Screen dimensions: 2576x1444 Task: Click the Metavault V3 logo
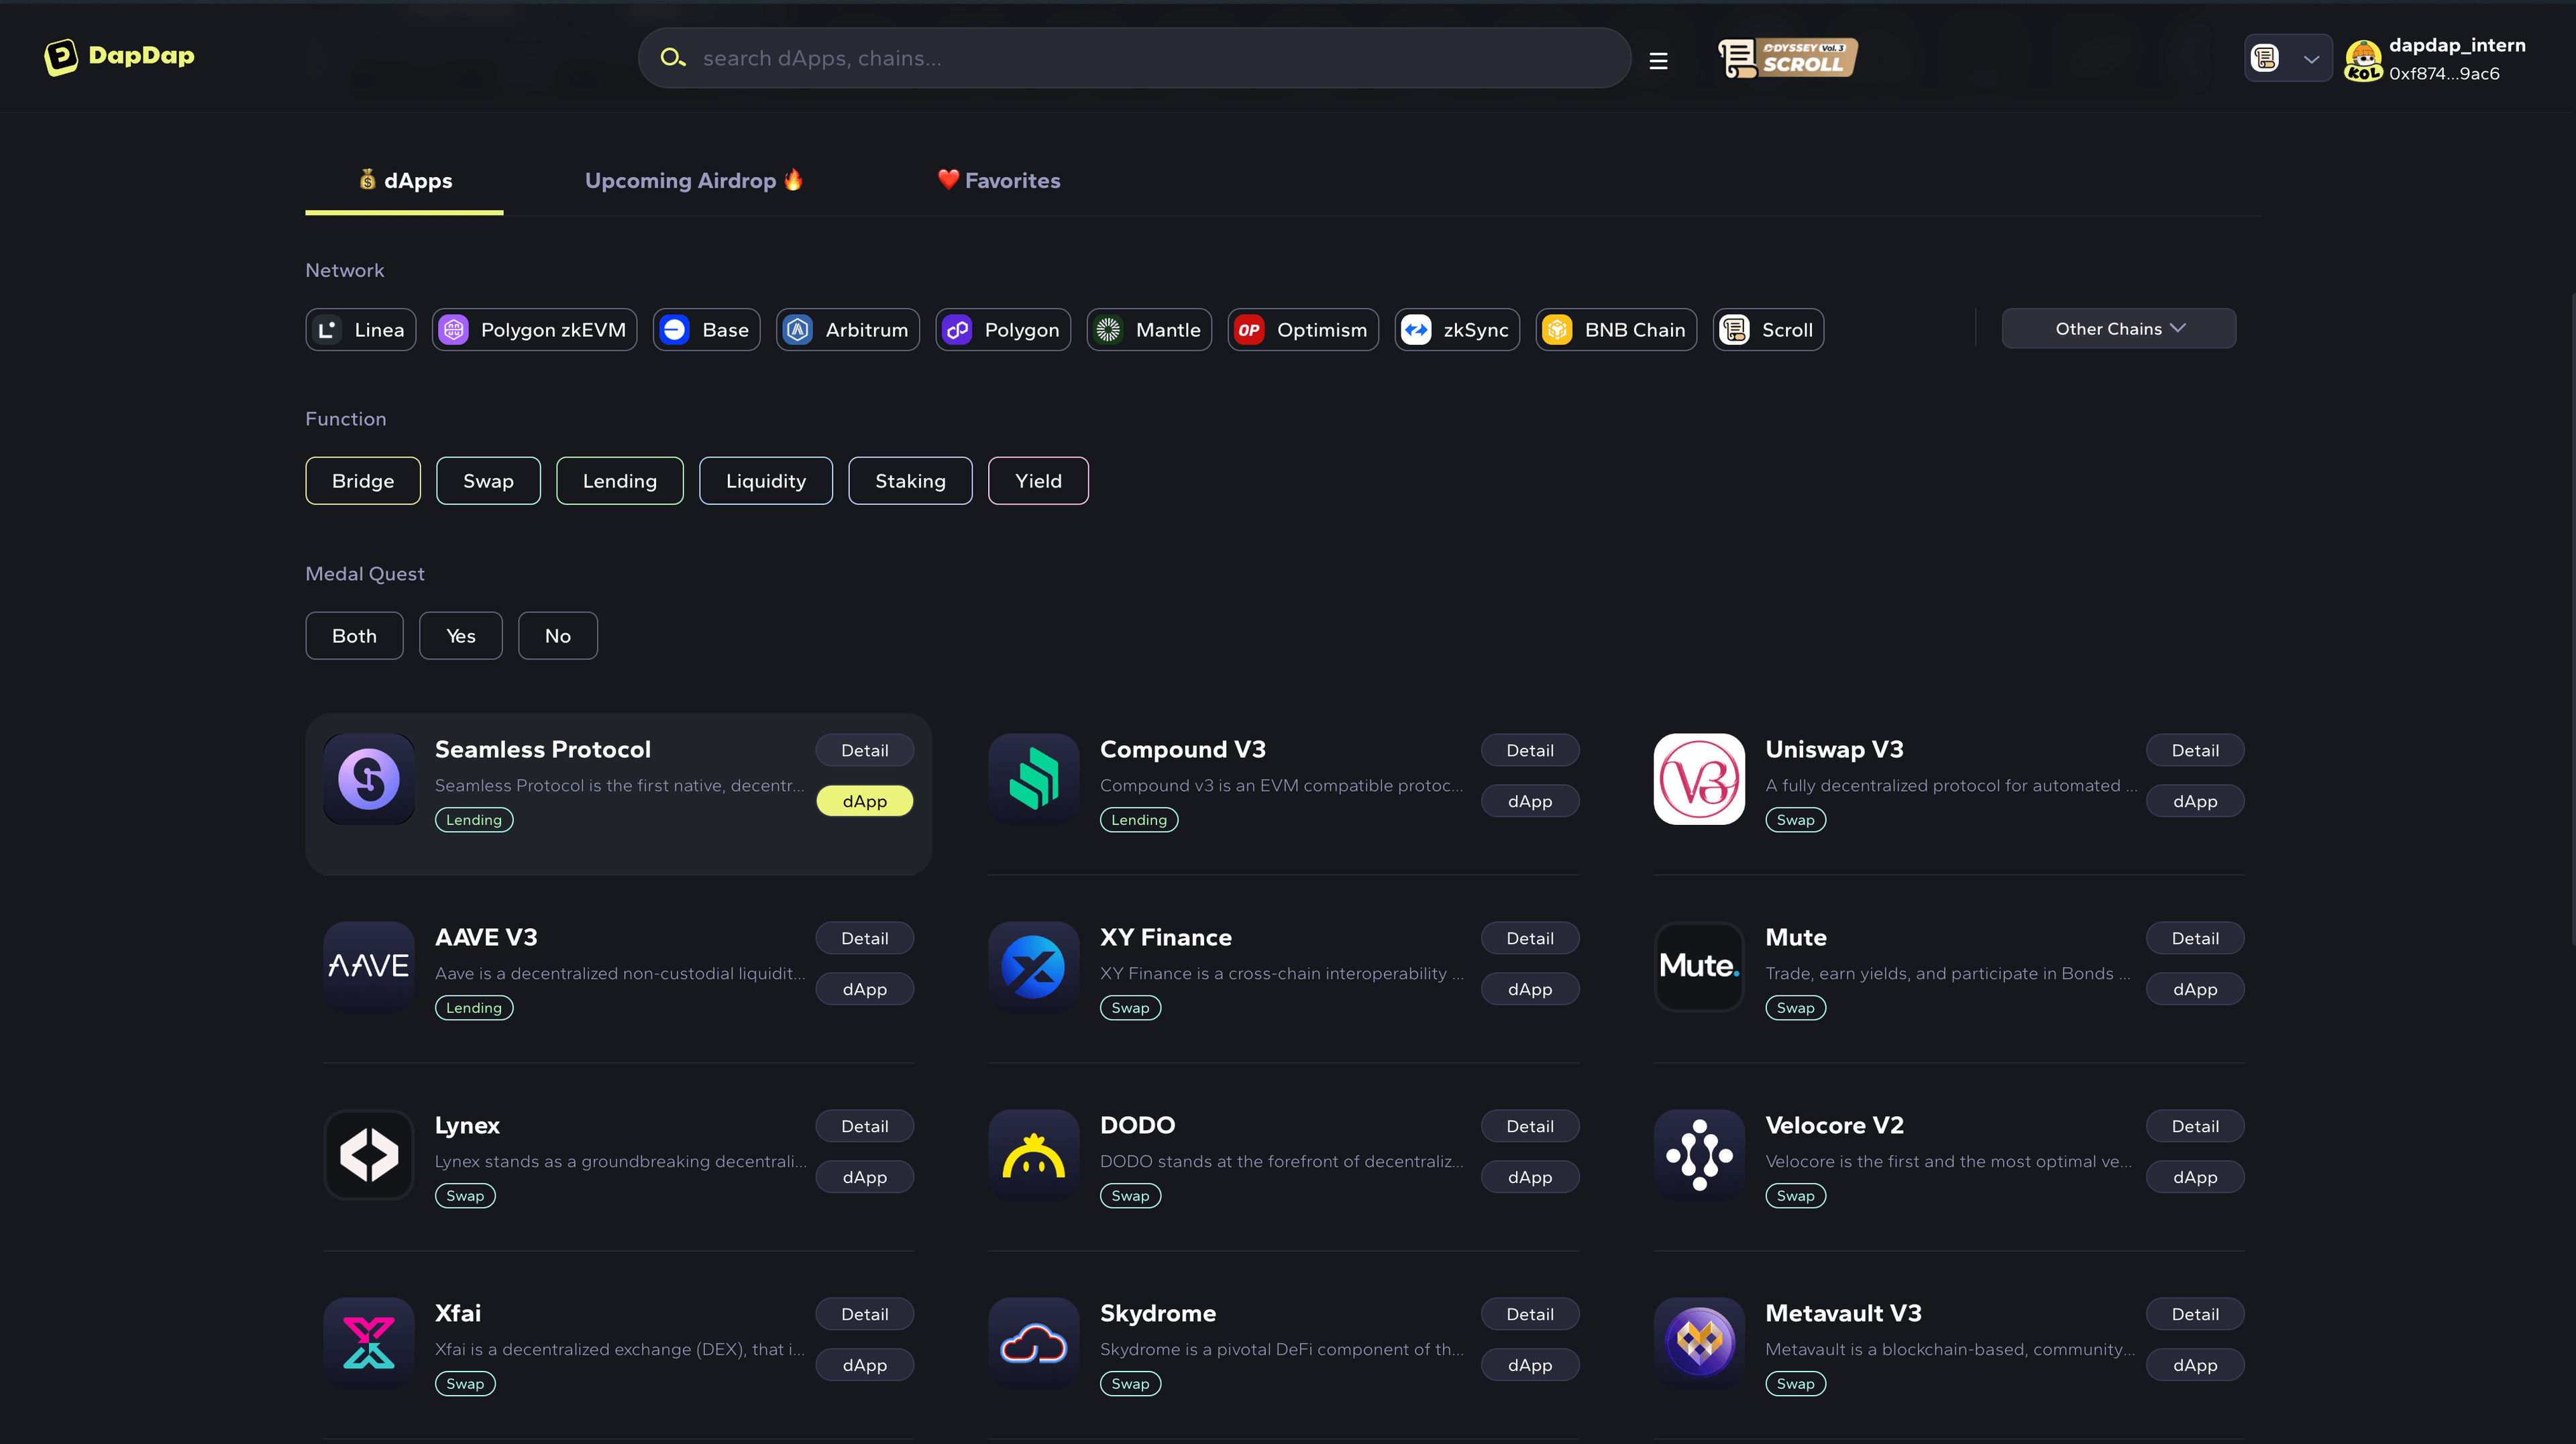1699,1343
